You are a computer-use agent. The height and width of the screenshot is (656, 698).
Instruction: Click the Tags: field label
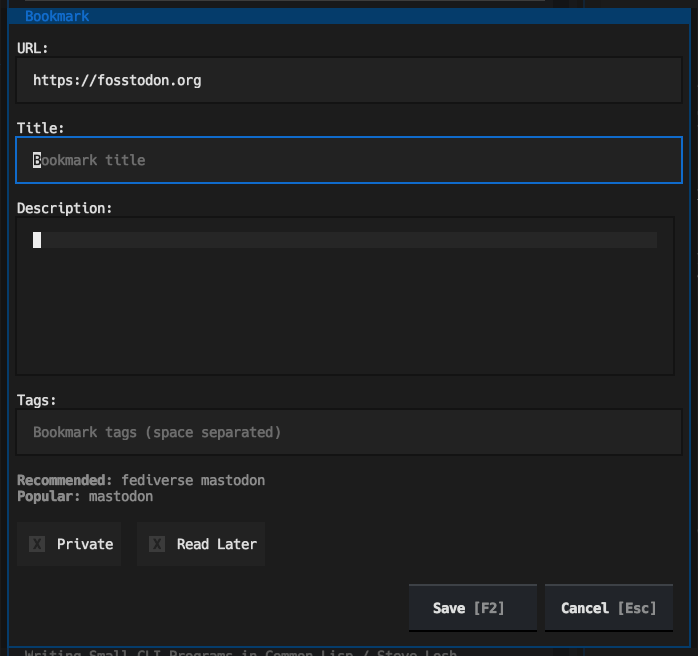point(37,400)
